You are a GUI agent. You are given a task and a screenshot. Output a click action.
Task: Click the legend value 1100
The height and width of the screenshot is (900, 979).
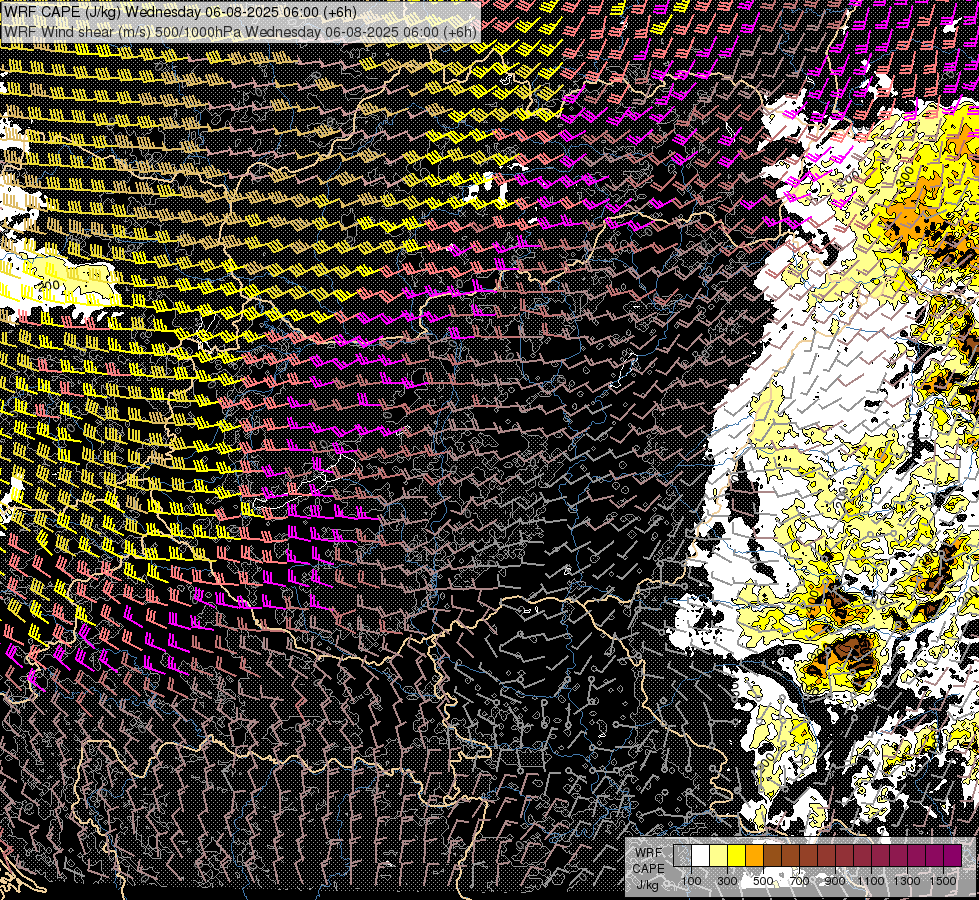(870, 881)
